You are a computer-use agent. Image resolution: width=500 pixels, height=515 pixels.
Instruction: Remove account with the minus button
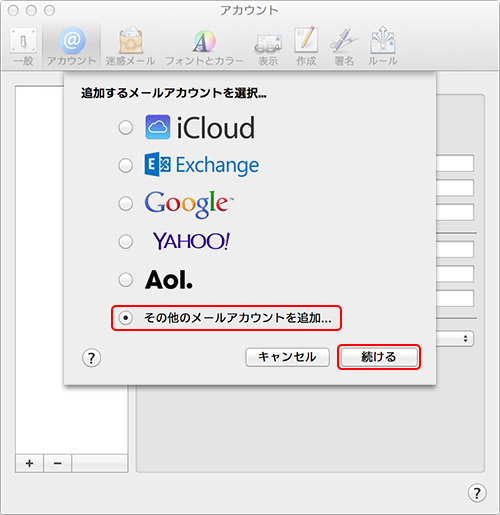57,463
